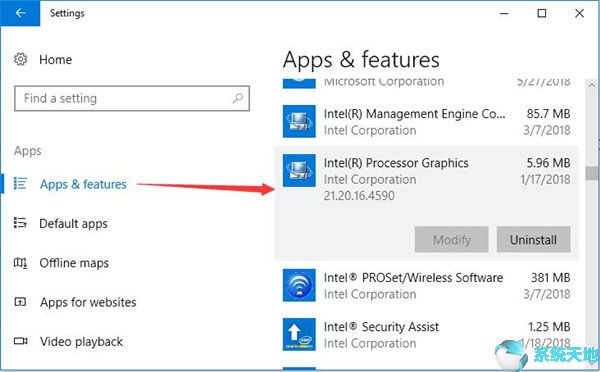Select Intel PROSet/Wireless Software entry
The width and height of the screenshot is (600, 372).
[427, 286]
